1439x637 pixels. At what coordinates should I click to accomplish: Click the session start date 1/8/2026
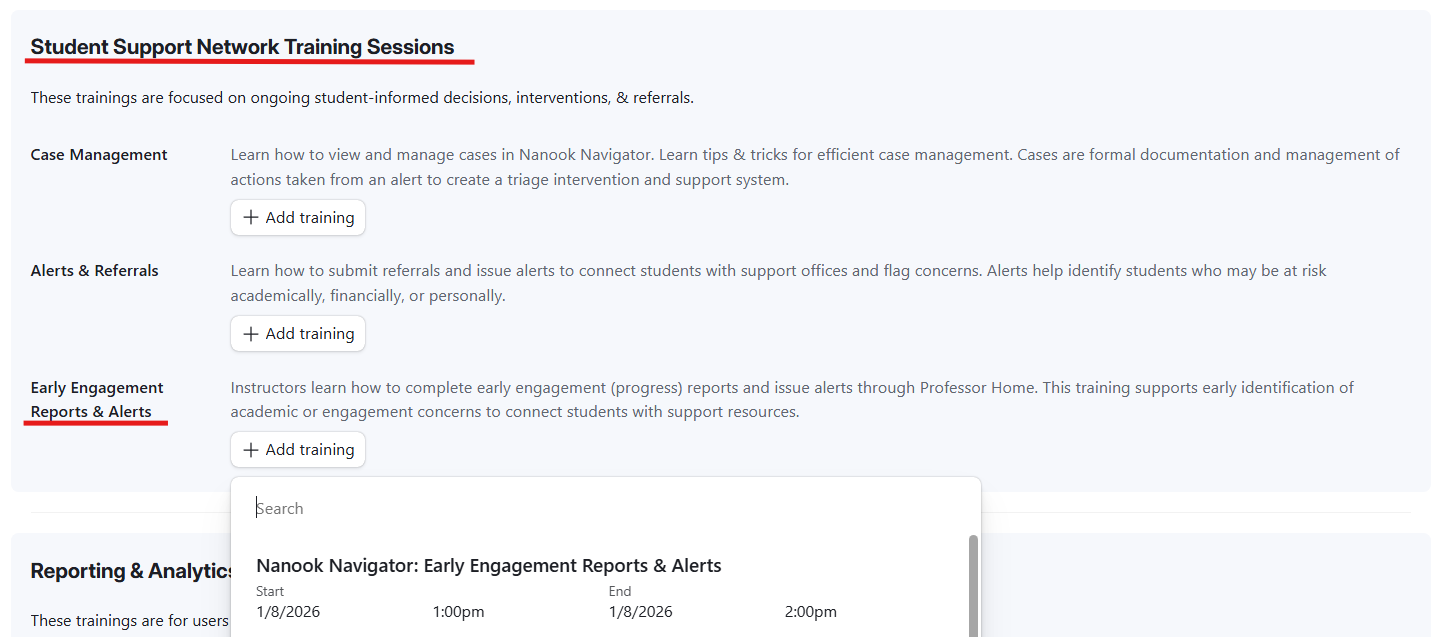(288, 612)
